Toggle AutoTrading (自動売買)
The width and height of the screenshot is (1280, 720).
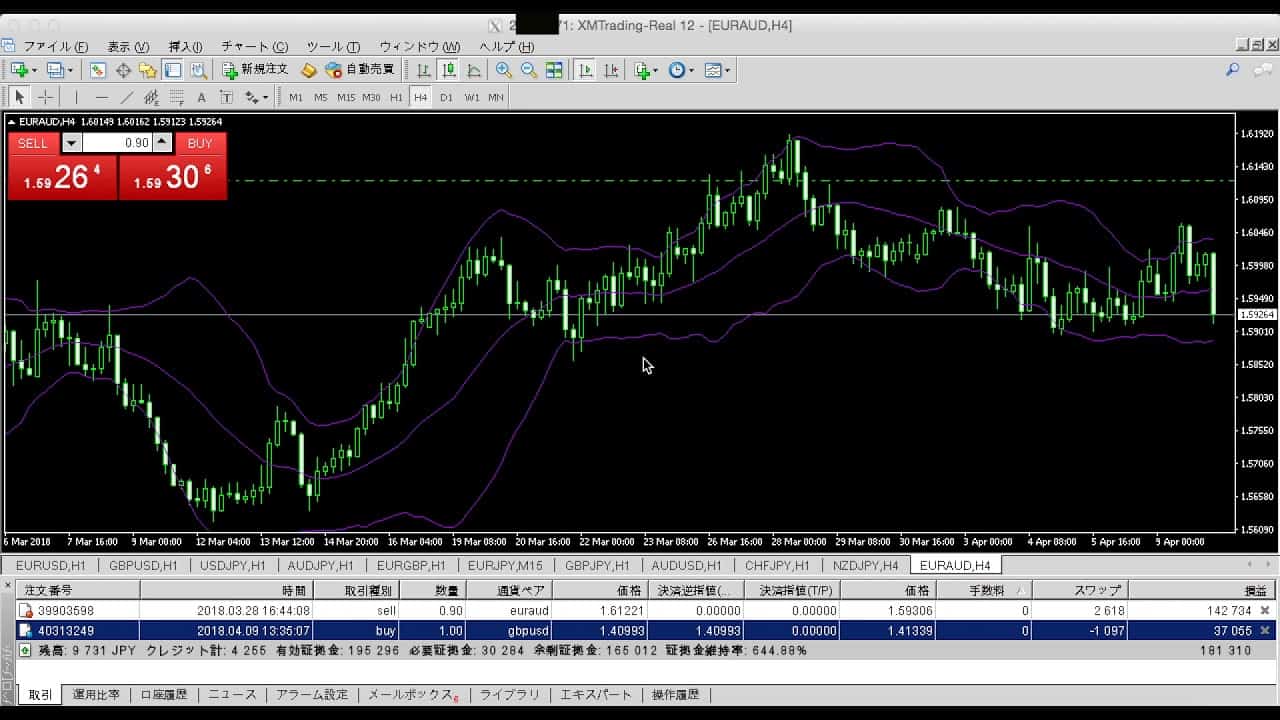[x=360, y=70]
